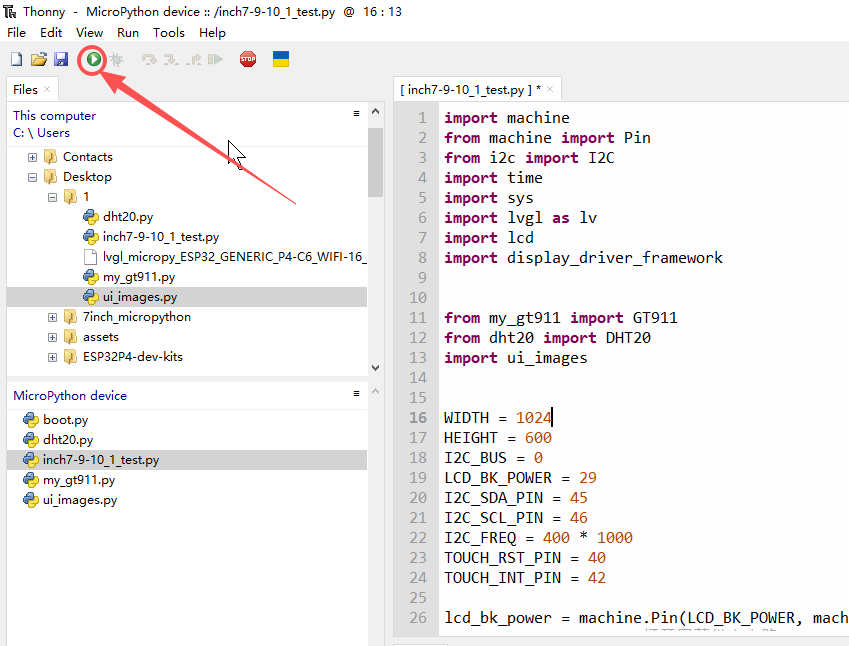Open the File menu

coord(16,33)
